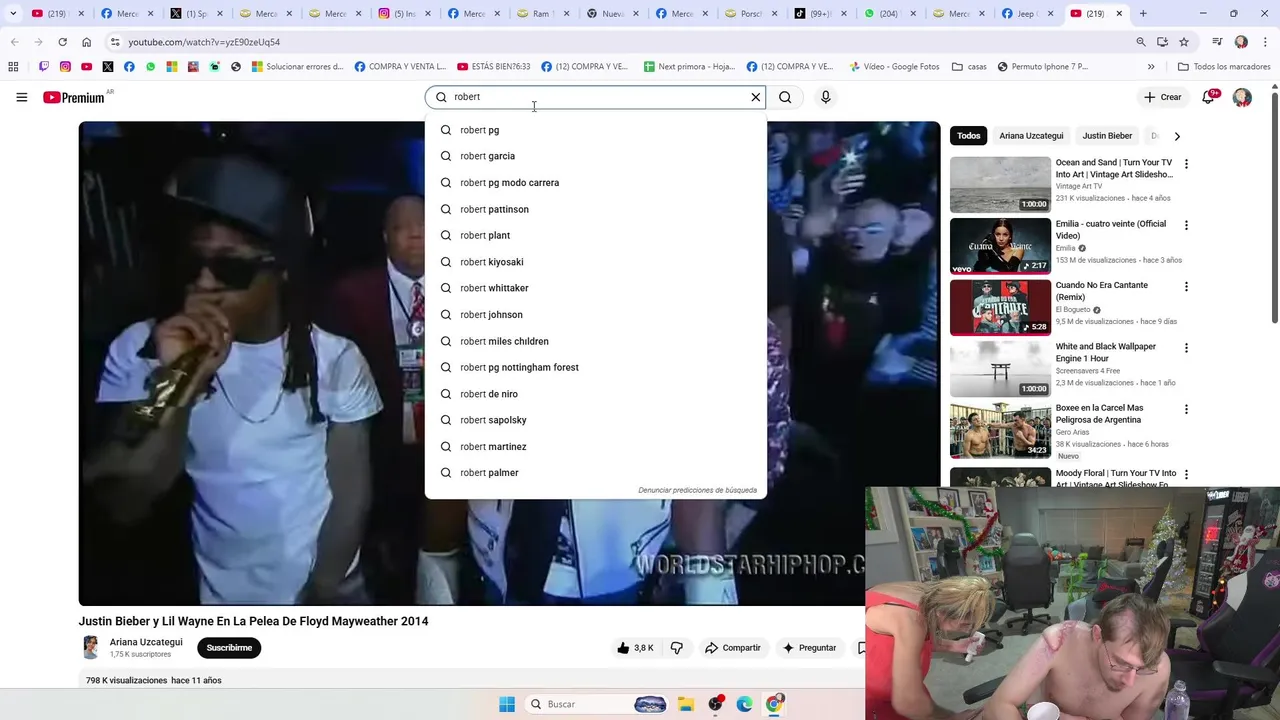Viewport: 1280px width, 720px height.
Task: Open Todos los marcadores folder
Action: [x=1224, y=67]
